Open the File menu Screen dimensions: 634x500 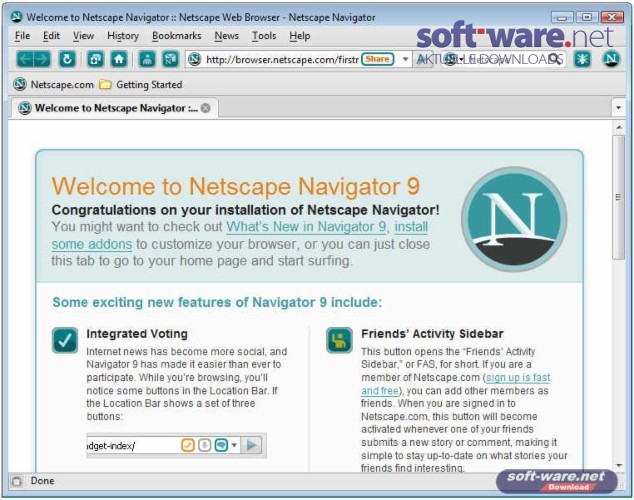pyautogui.click(x=22, y=36)
